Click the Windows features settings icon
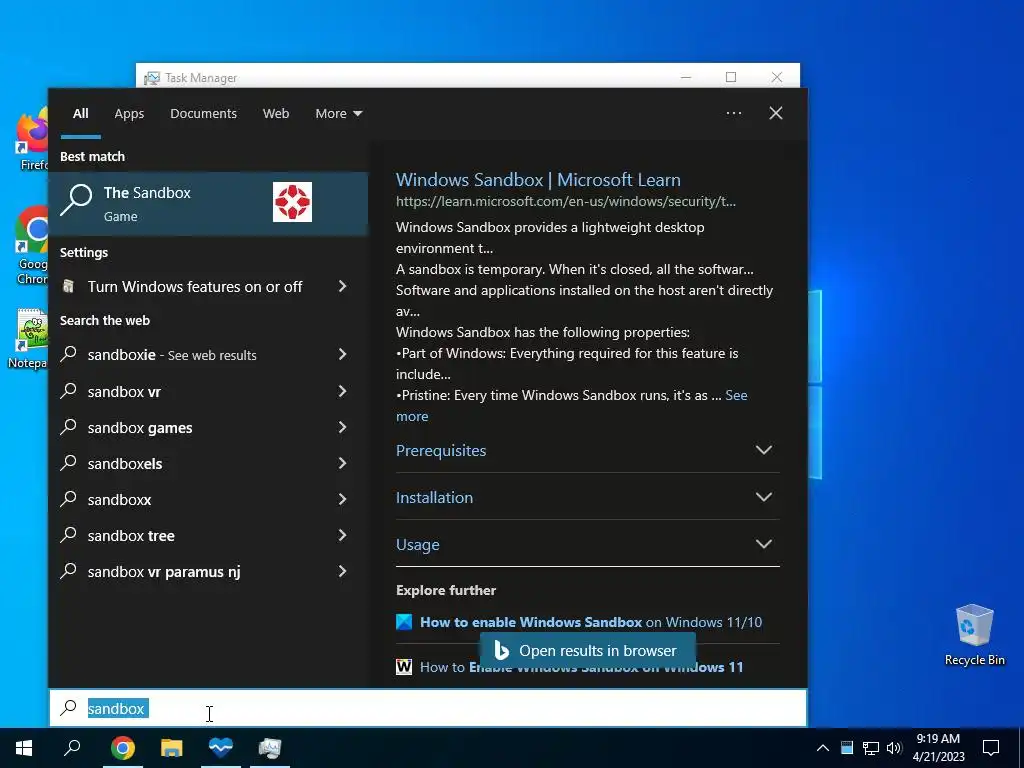This screenshot has height=768, width=1024. click(x=68, y=286)
